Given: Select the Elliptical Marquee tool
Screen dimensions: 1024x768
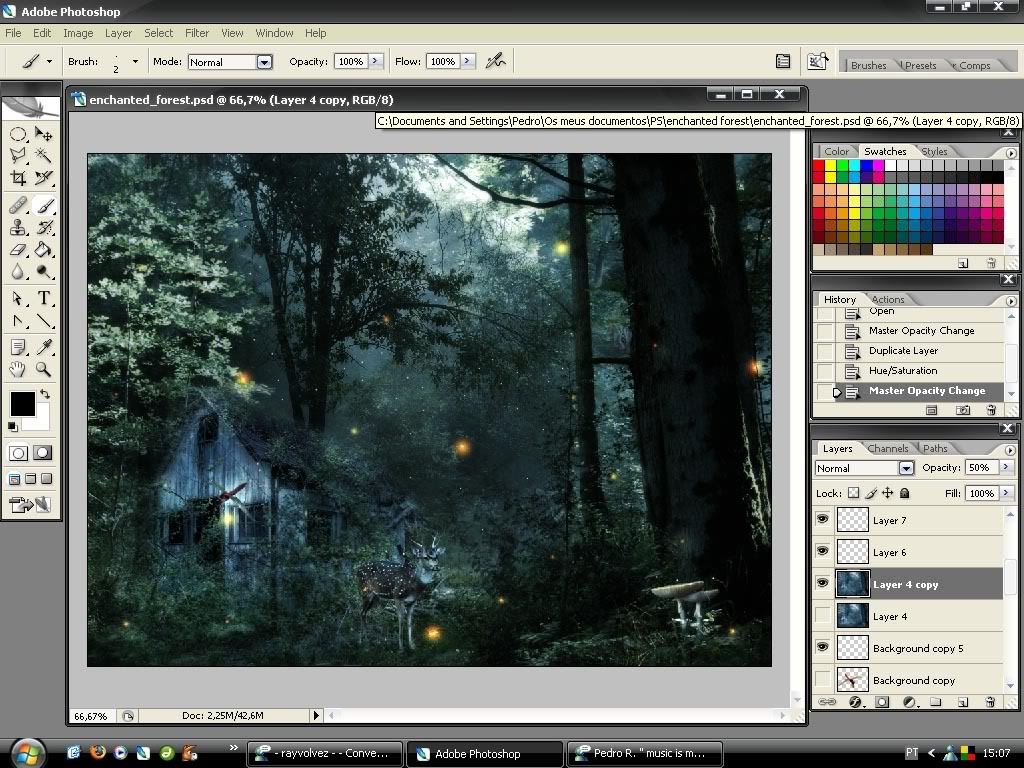Looking at the screenshot, I should point(18,135).
